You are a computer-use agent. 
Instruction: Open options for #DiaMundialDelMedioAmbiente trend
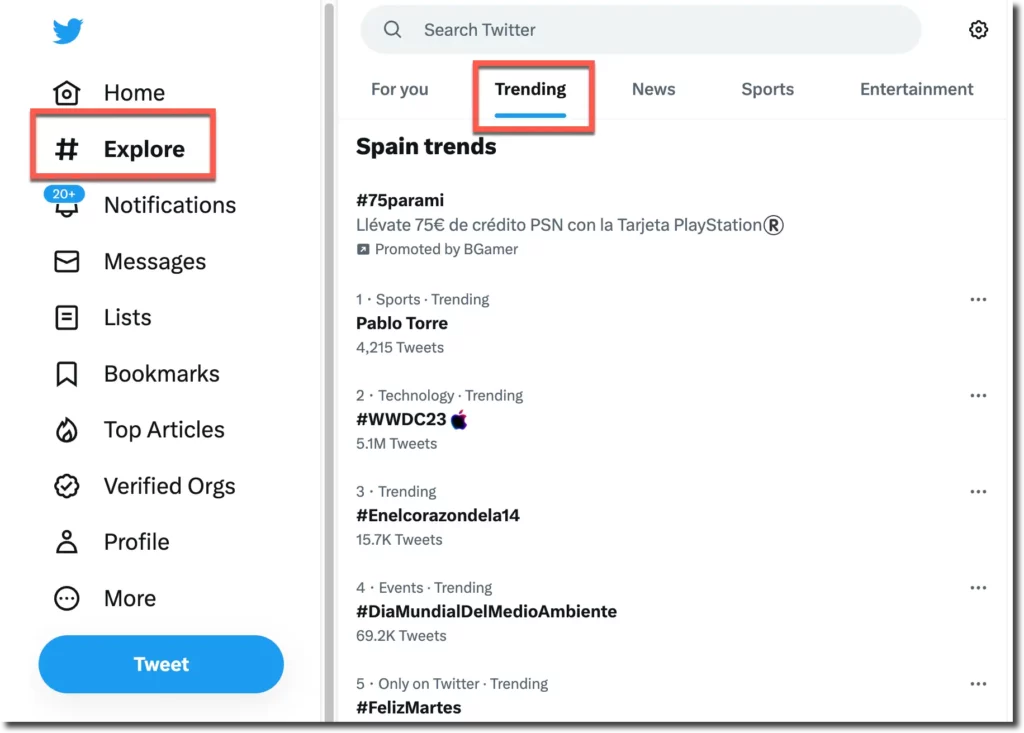(x=978, y=587)
